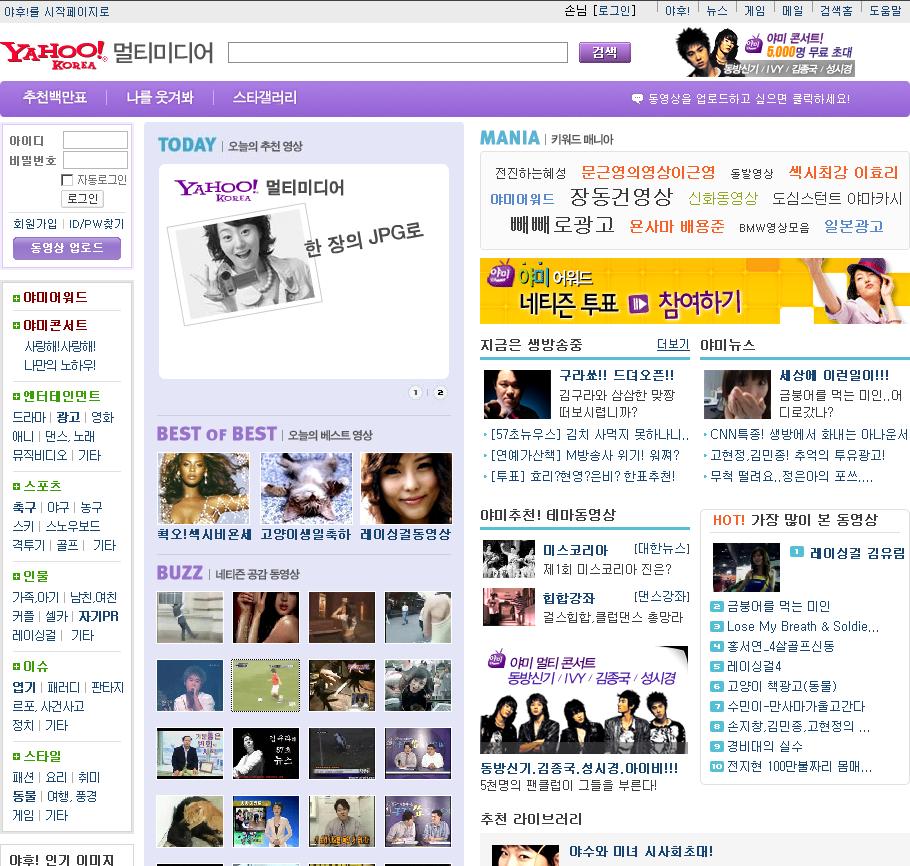Click the speech bubble upload notice icon
Image resolution: width=910 pixels, height=866 pixels.
tap(637, 99)
